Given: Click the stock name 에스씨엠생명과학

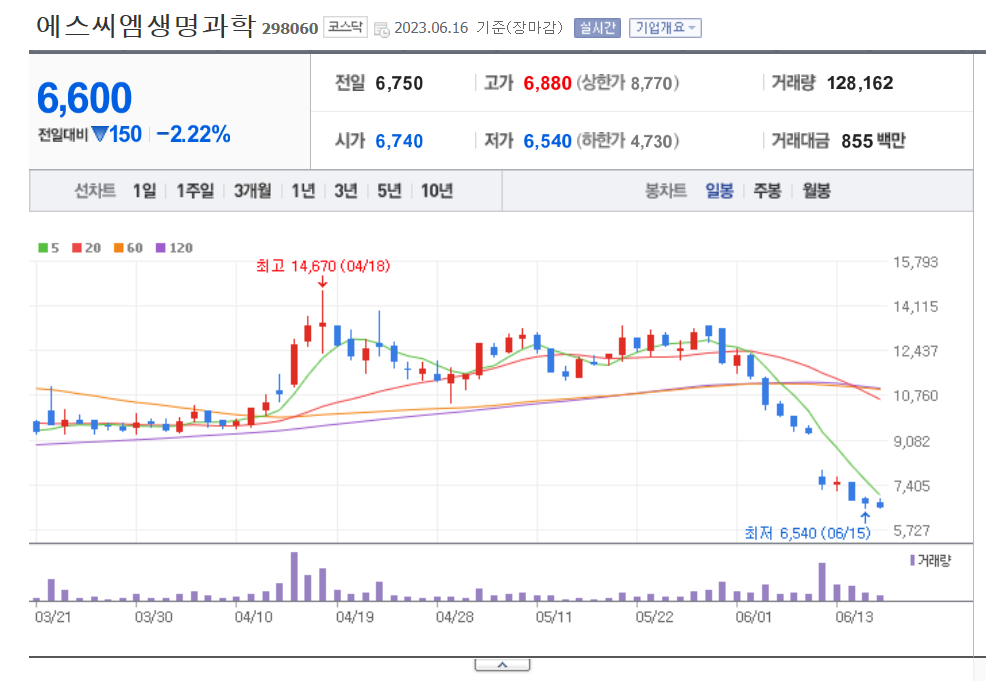Looking at the screenshot, I should pos(145,27).
